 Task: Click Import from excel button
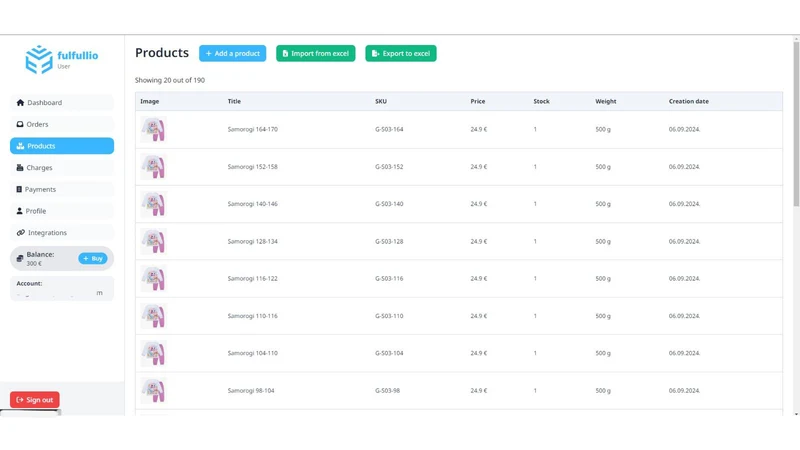point(316,54)
